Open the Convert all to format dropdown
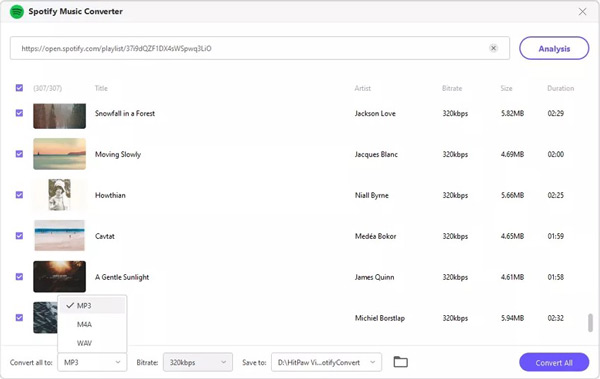Viewport: 600px width, 379px height. (92, 362)
